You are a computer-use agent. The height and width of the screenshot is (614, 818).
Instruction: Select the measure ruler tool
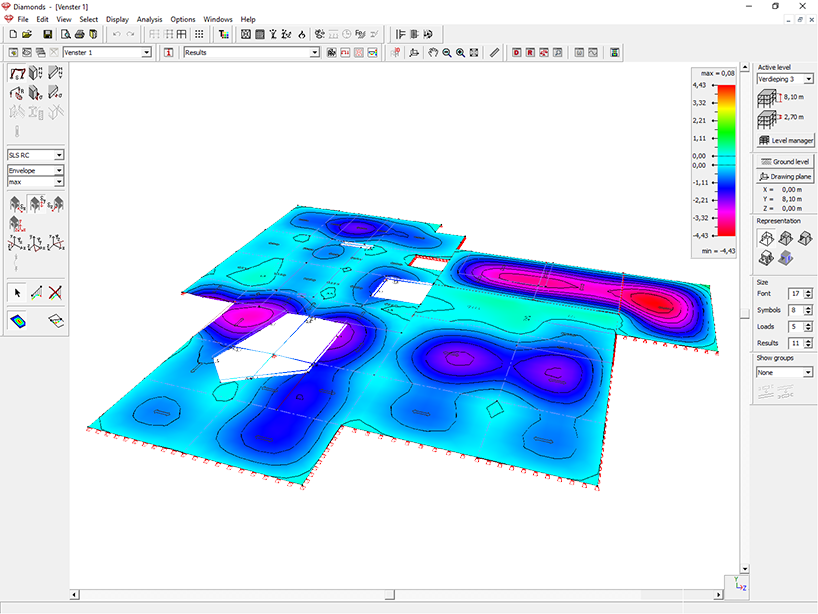494,52
